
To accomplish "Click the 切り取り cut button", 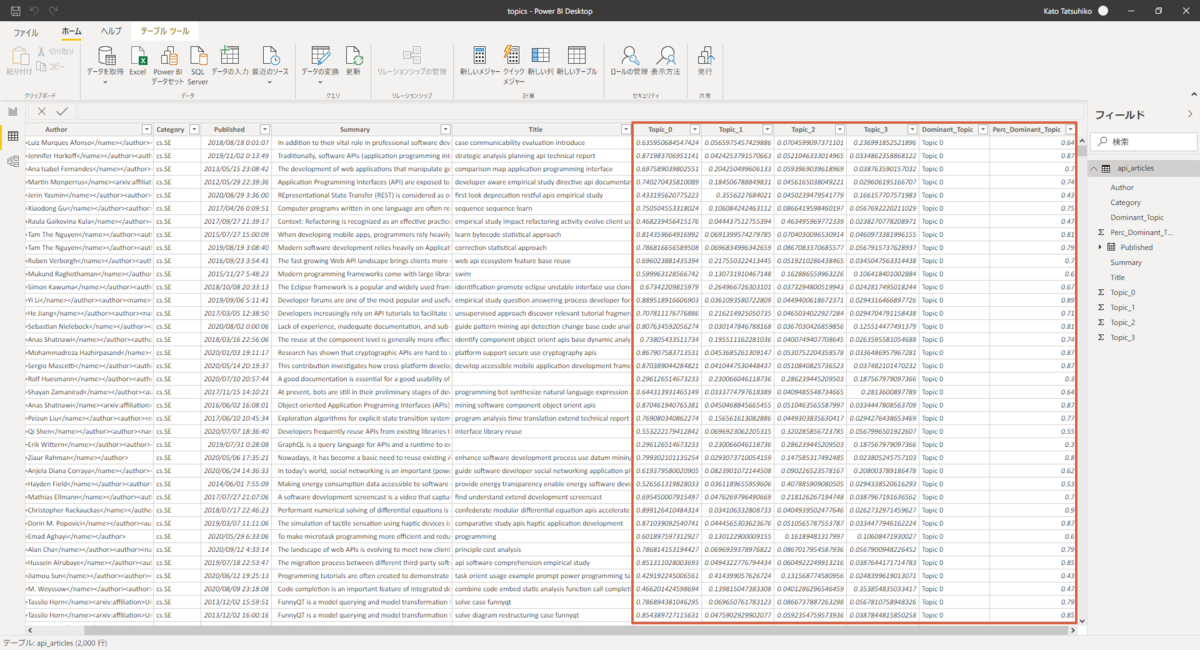I will [x=55, y=51].
